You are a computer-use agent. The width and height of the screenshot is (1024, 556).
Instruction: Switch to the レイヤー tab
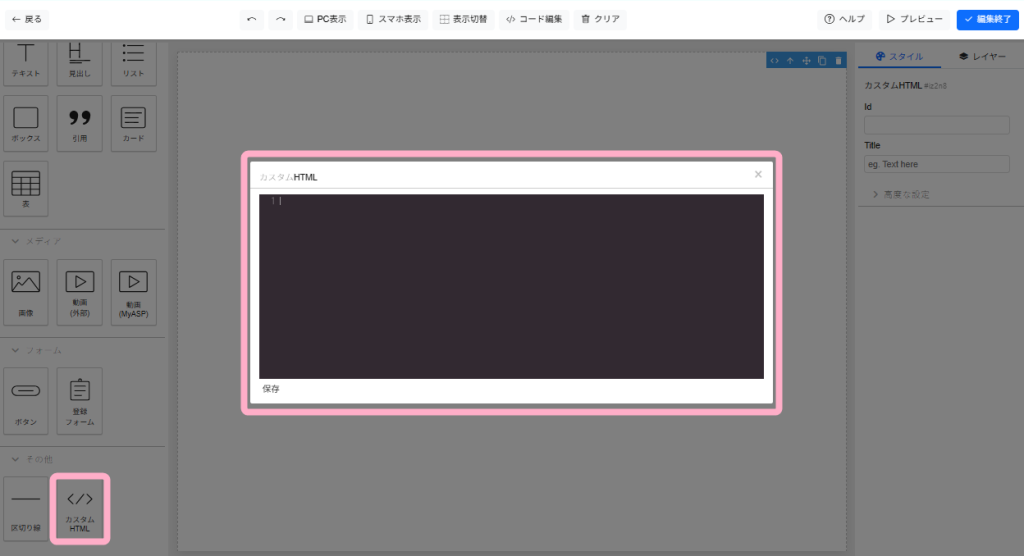click(x=982, y=57)
